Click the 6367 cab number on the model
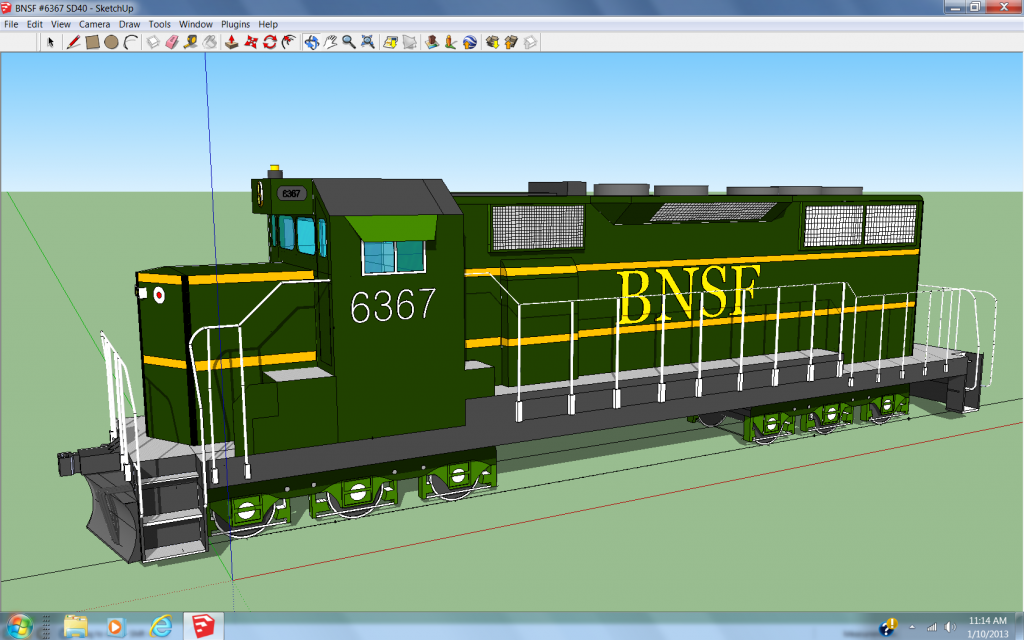 [x=393, y=306]
